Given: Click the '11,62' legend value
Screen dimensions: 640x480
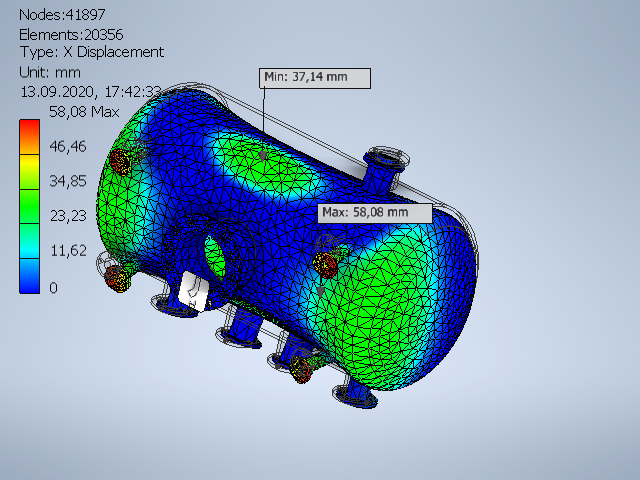Looking at the screenshot, I should click(68, 251).
